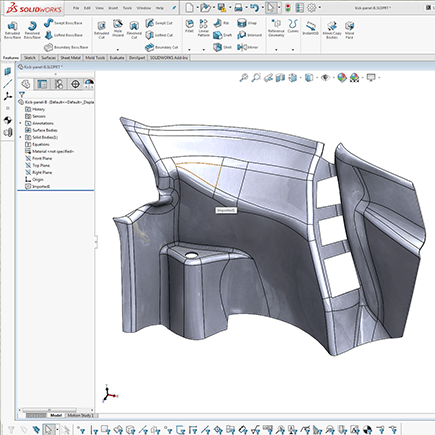Expand the Annotations tree node
This screenshot has height=435, width=435.
click(20, 123)
